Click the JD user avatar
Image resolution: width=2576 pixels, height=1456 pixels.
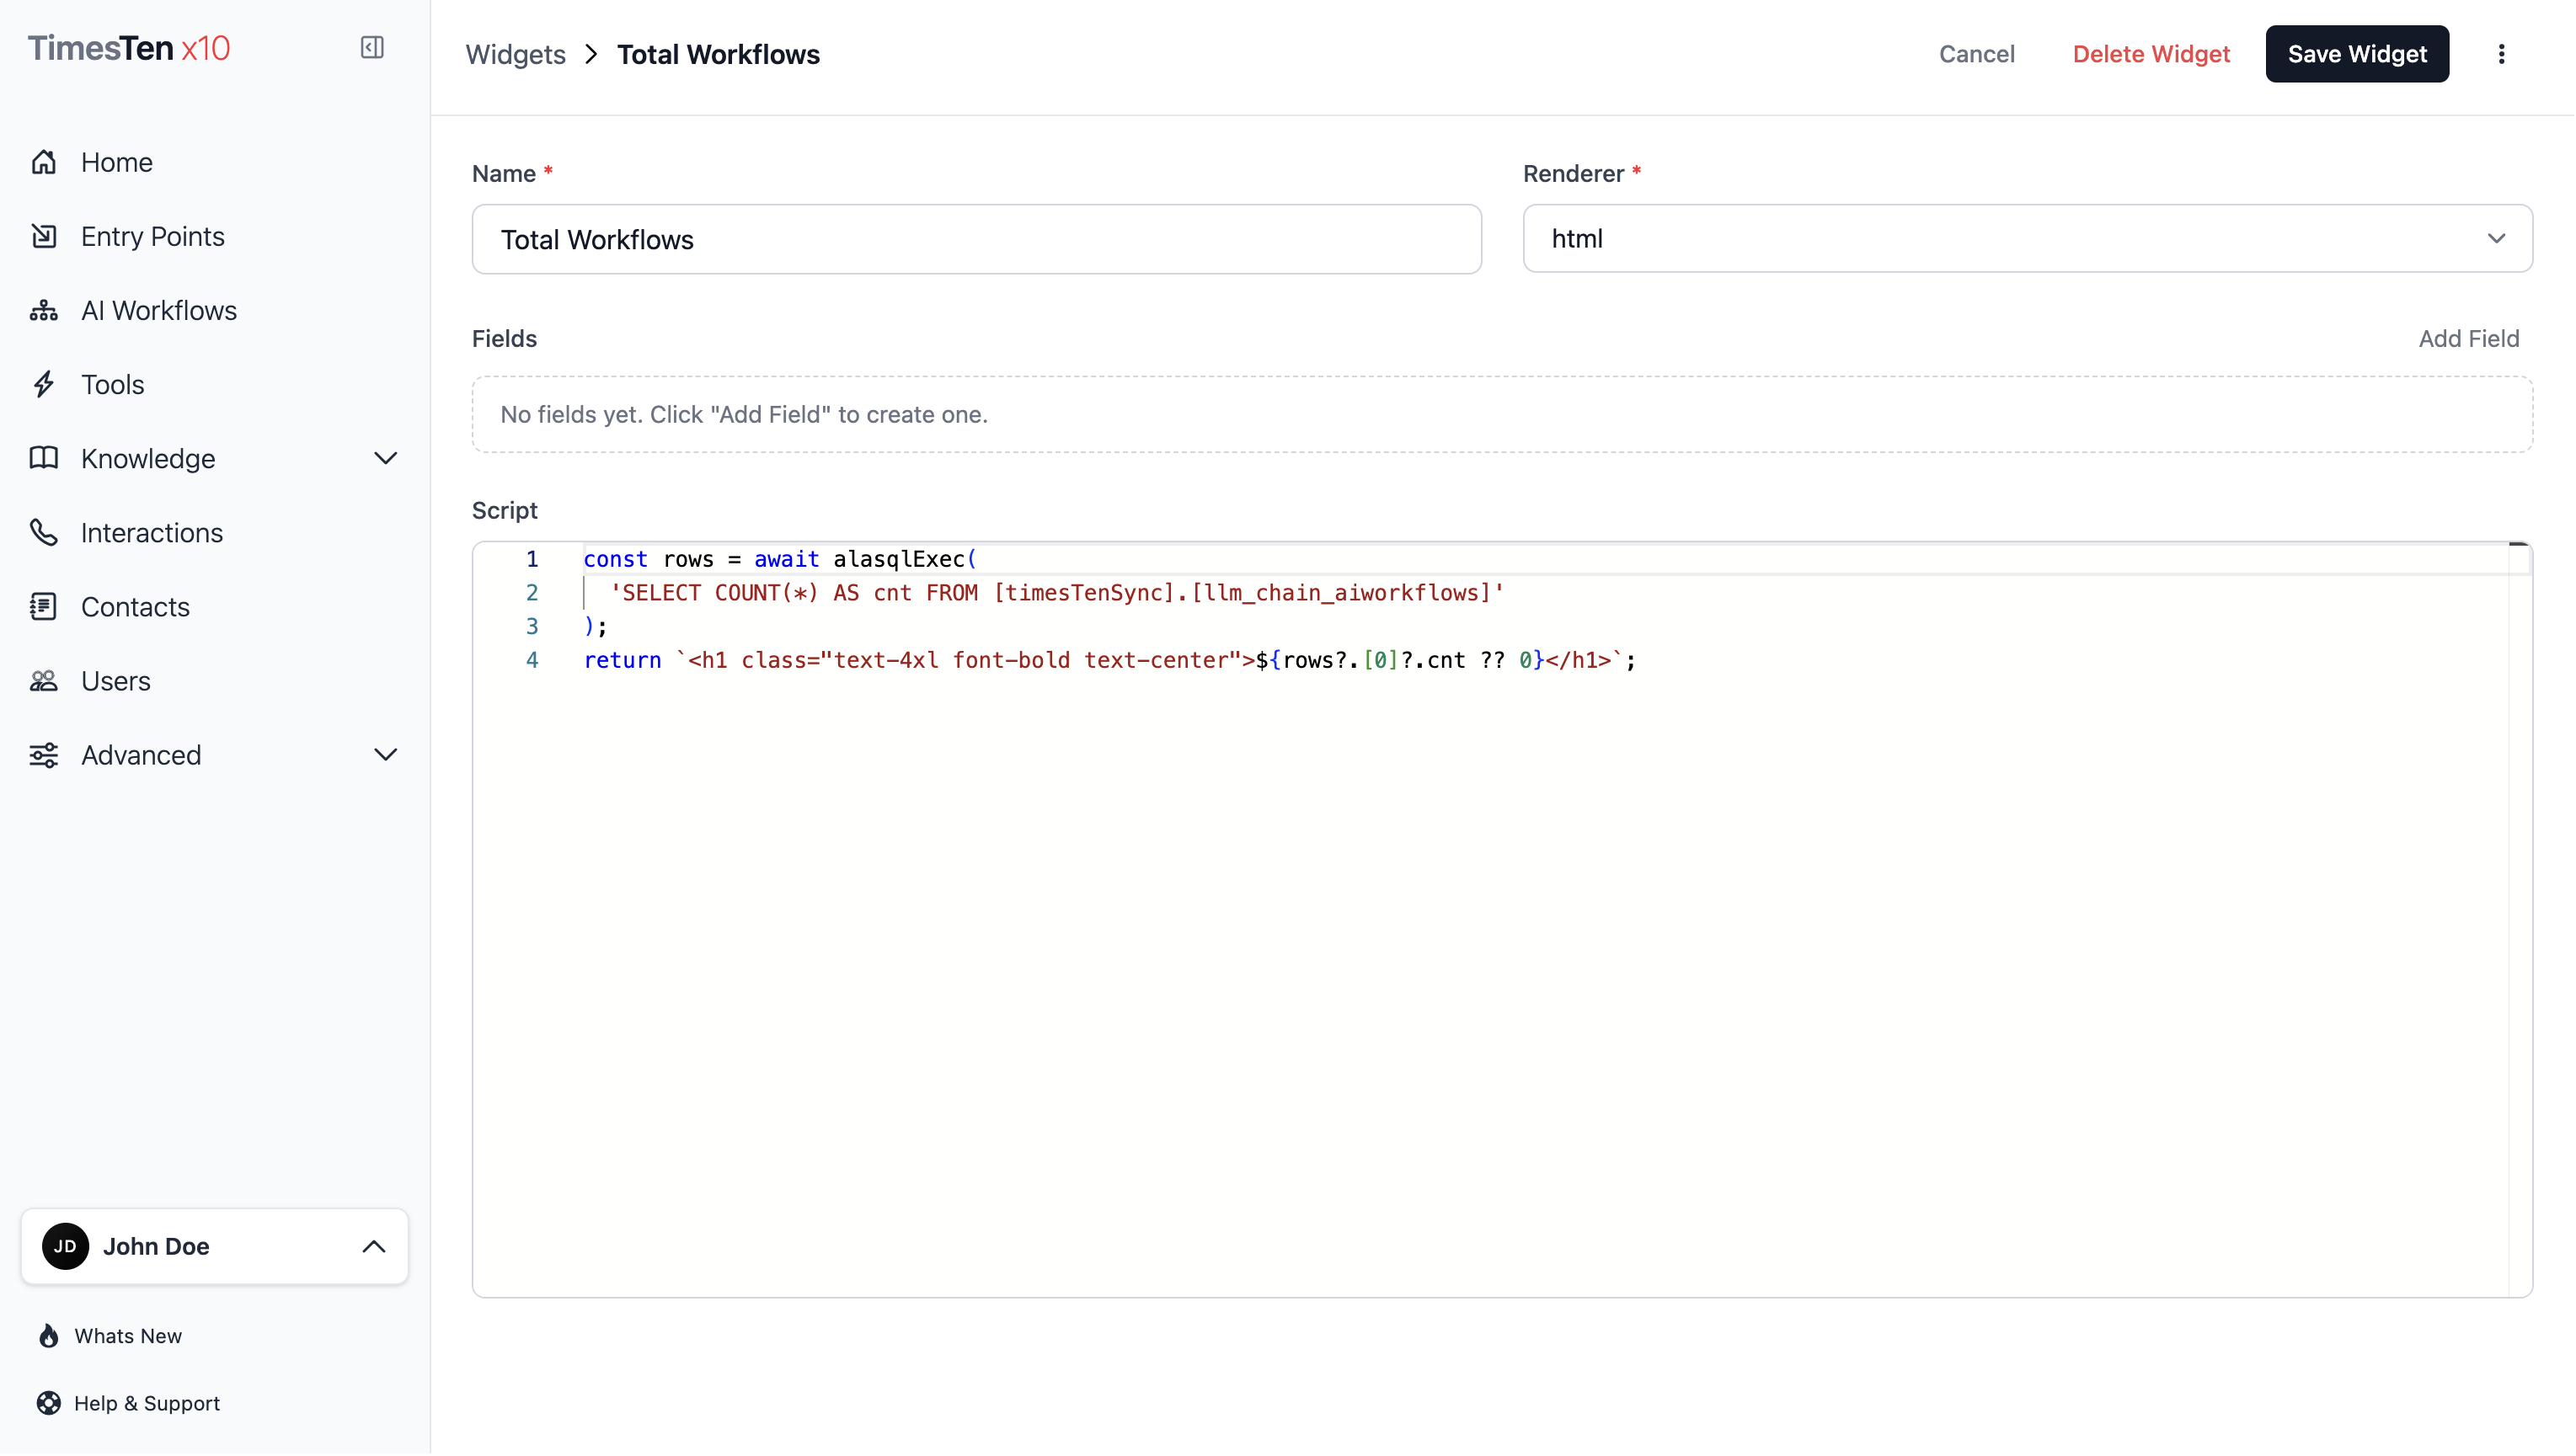click(x=65, y=1246)
